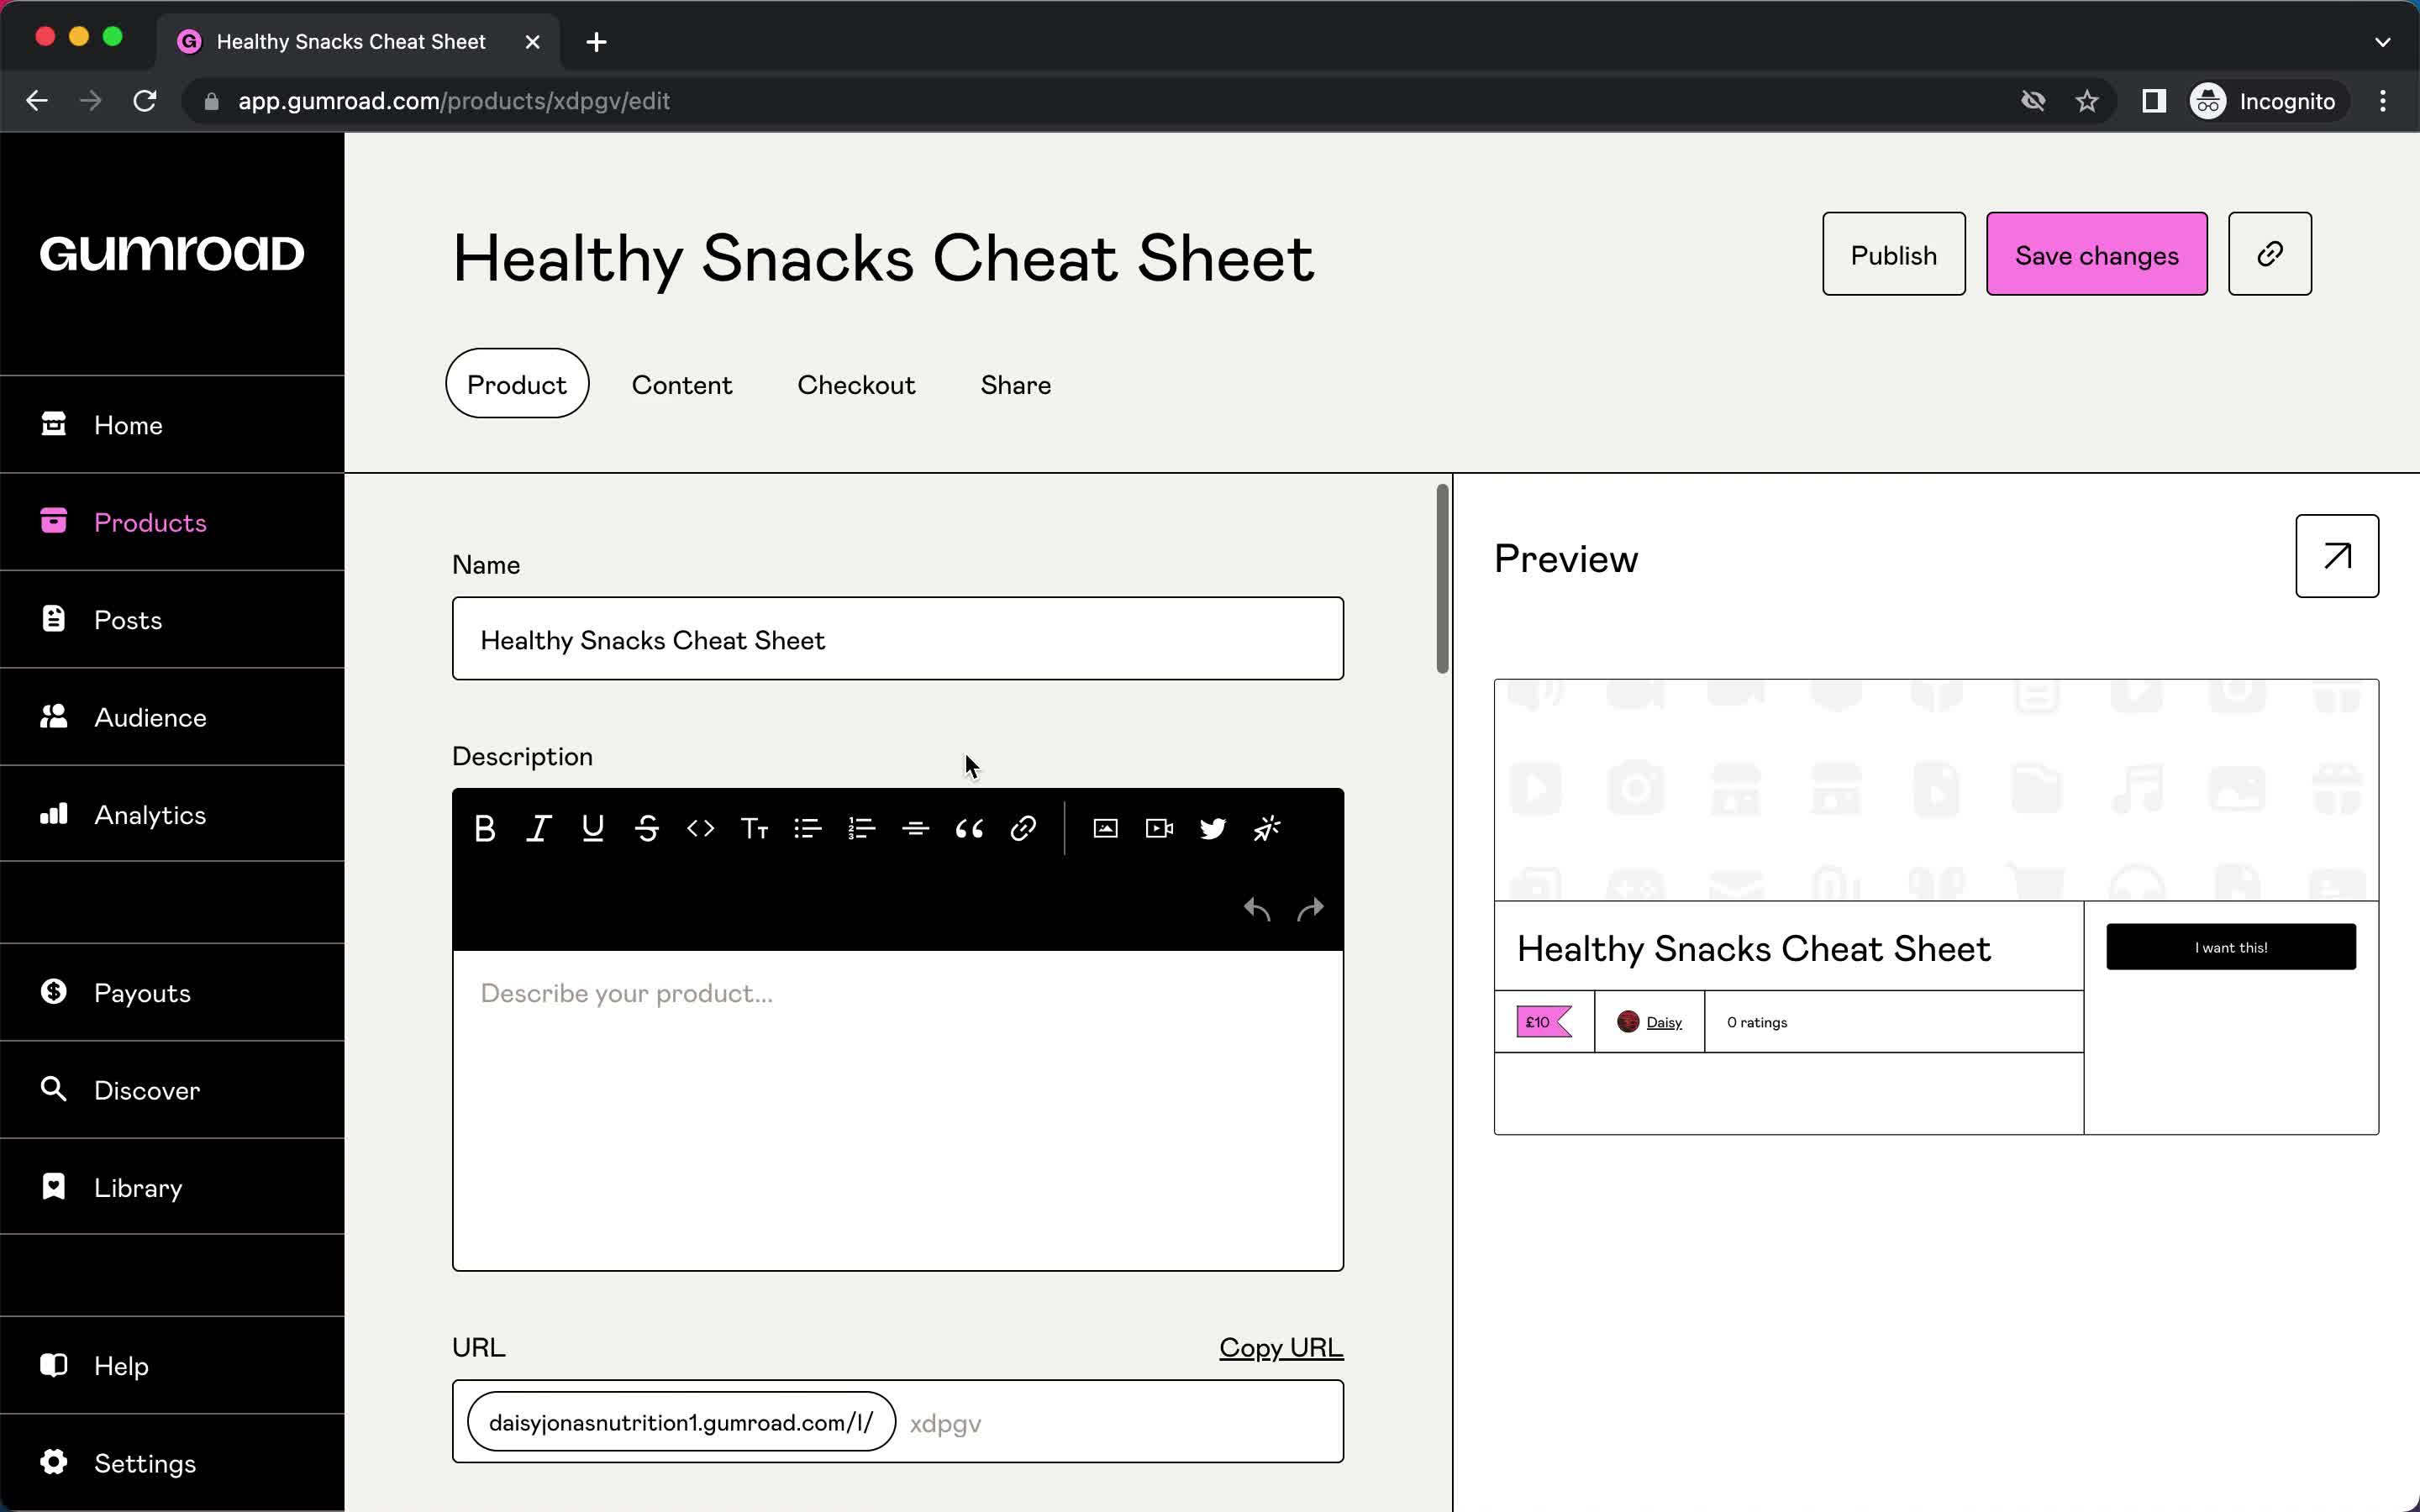Viewport: 2420px width, 1512px height.
Task: Open text size heading option
Action: [755, 828]
